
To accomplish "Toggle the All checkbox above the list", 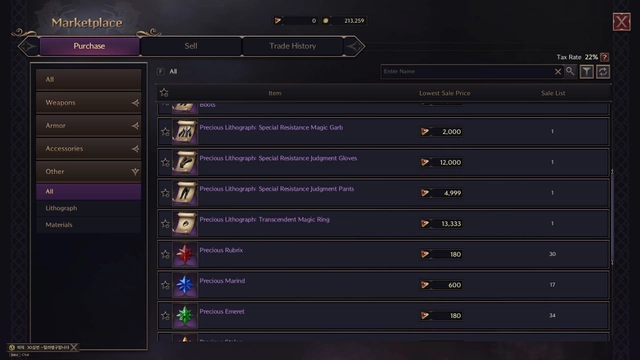I will pos(161,71).
